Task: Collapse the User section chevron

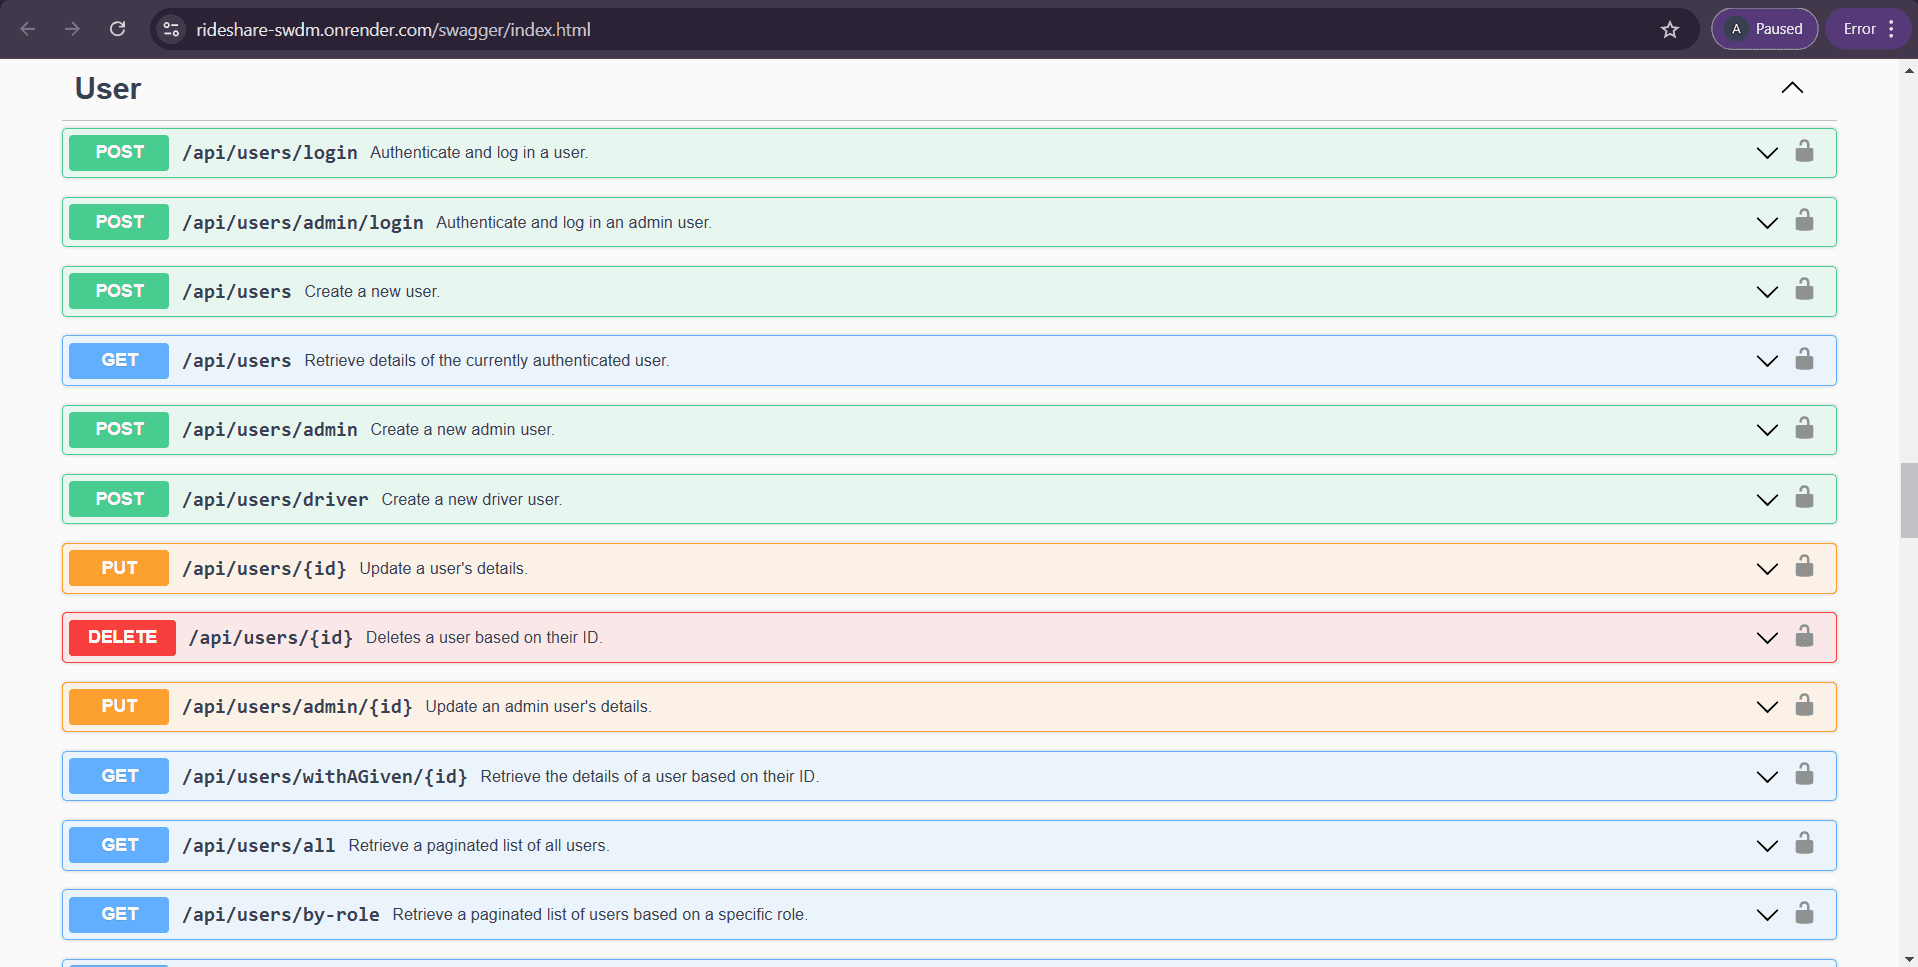Action: (1792, 88)
